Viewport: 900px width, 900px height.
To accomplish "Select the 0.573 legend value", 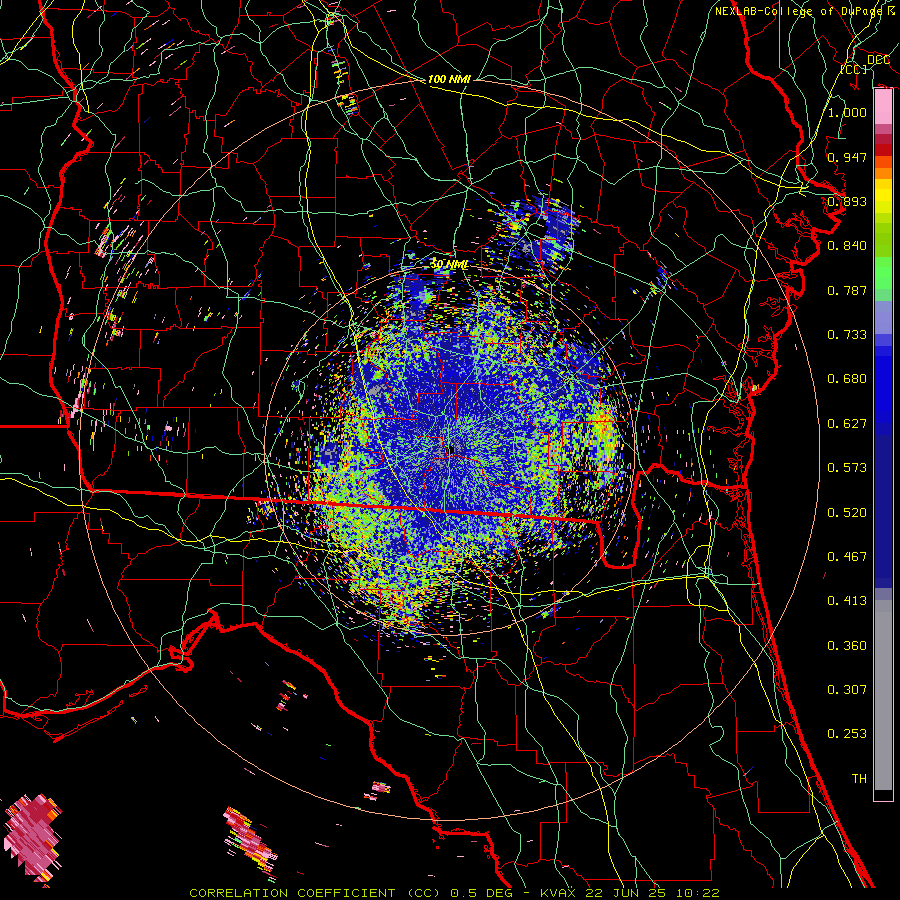I will pos(847,468).
